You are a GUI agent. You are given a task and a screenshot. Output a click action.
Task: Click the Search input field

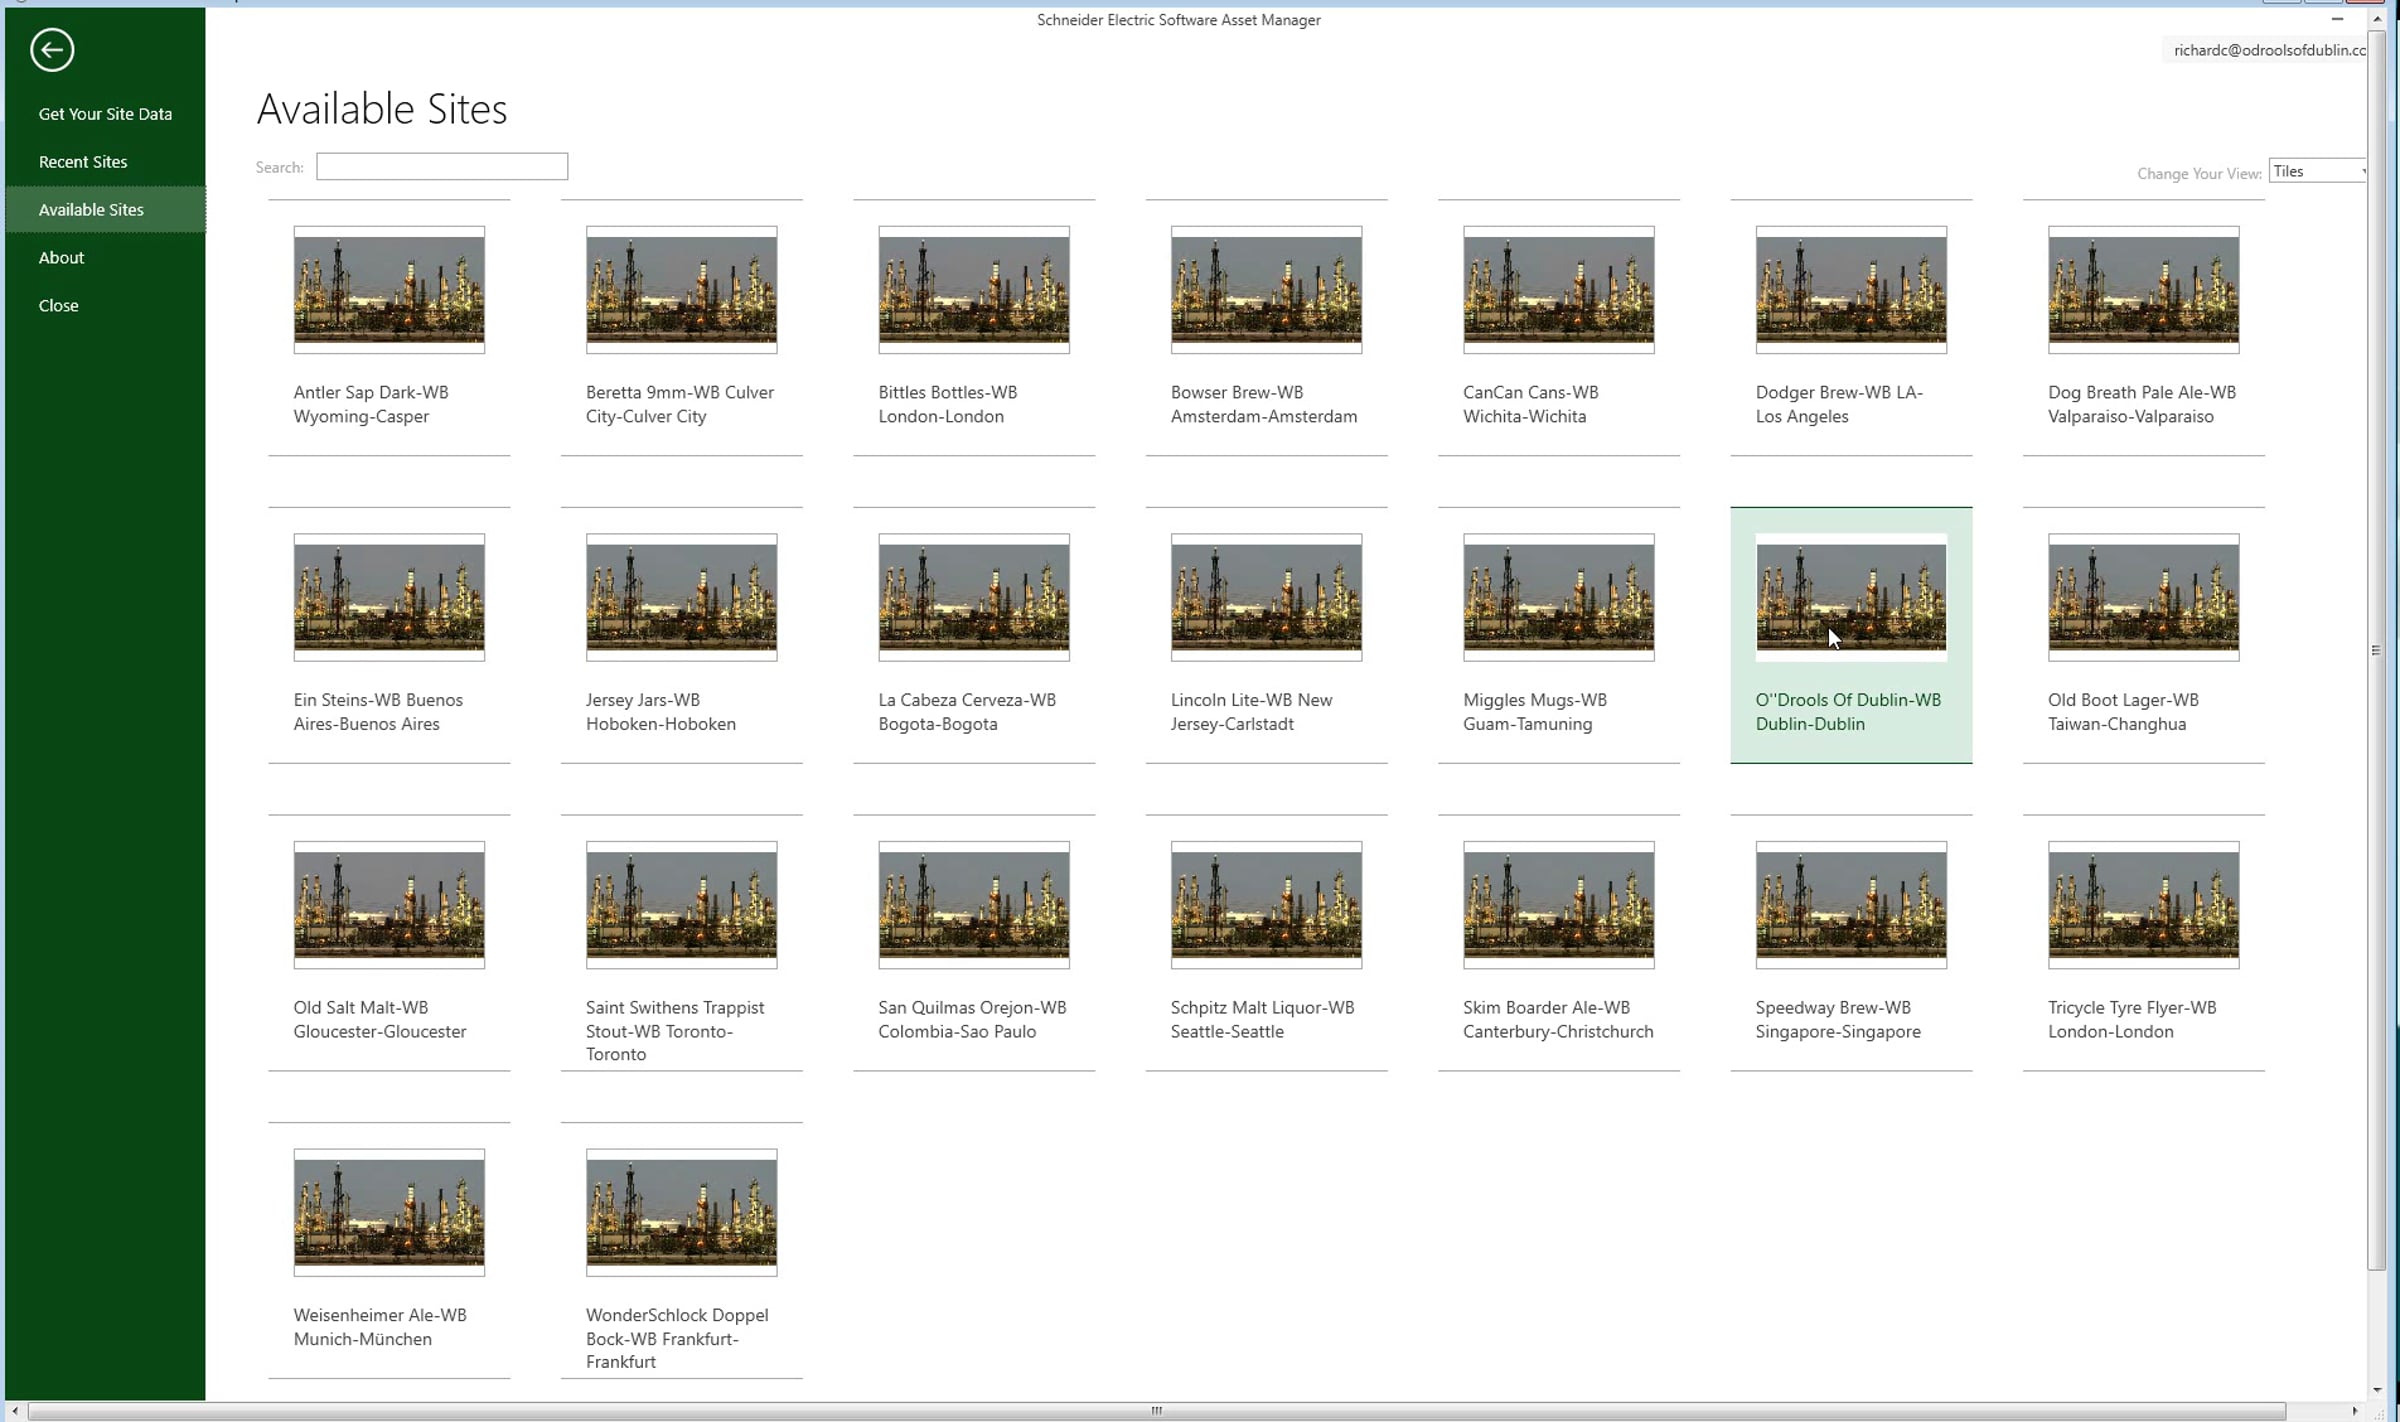tap(442, 167)
